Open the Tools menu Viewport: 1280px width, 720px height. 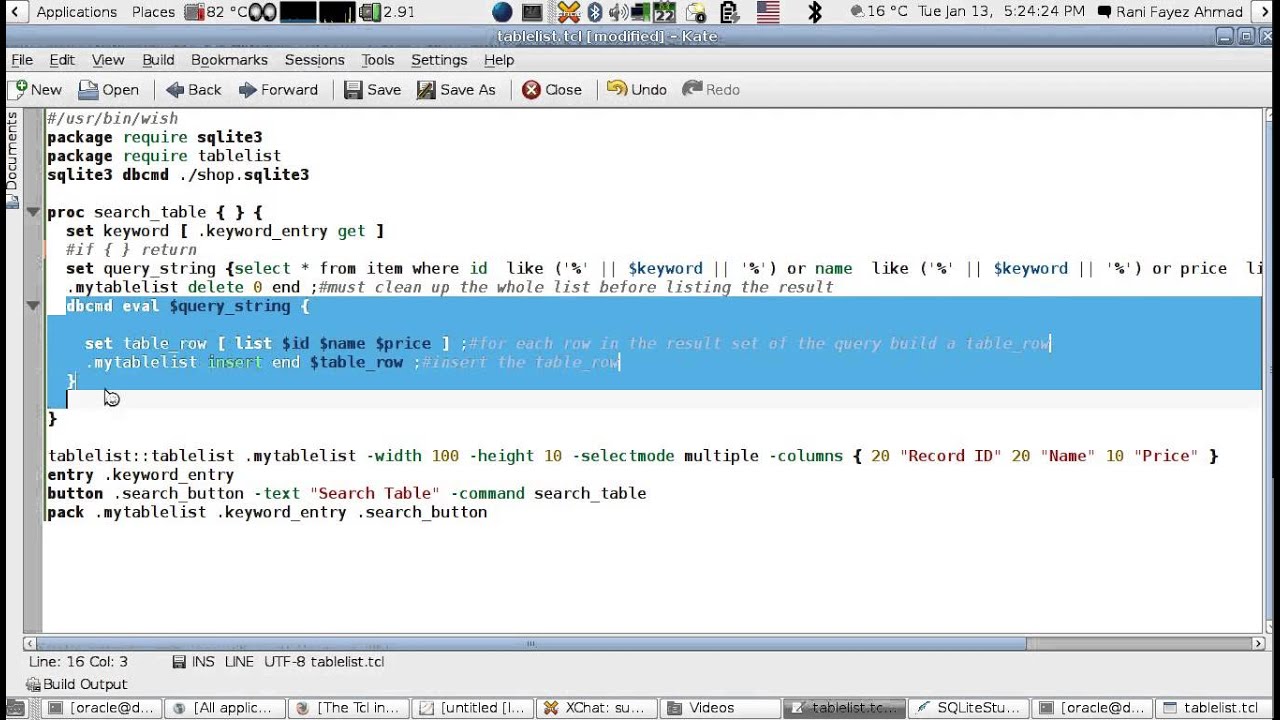tap(378, 60)
